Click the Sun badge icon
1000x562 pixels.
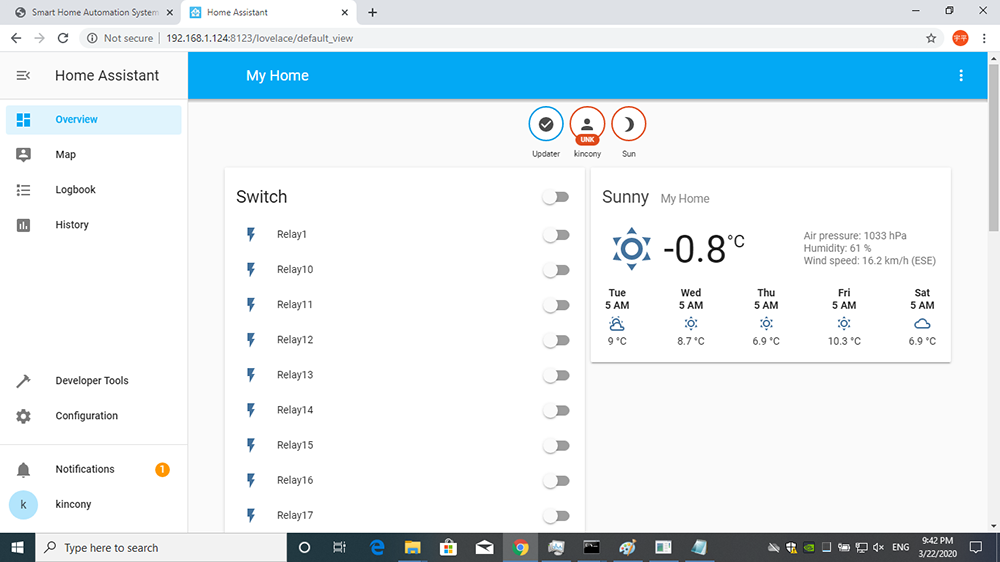coord(628,124)
